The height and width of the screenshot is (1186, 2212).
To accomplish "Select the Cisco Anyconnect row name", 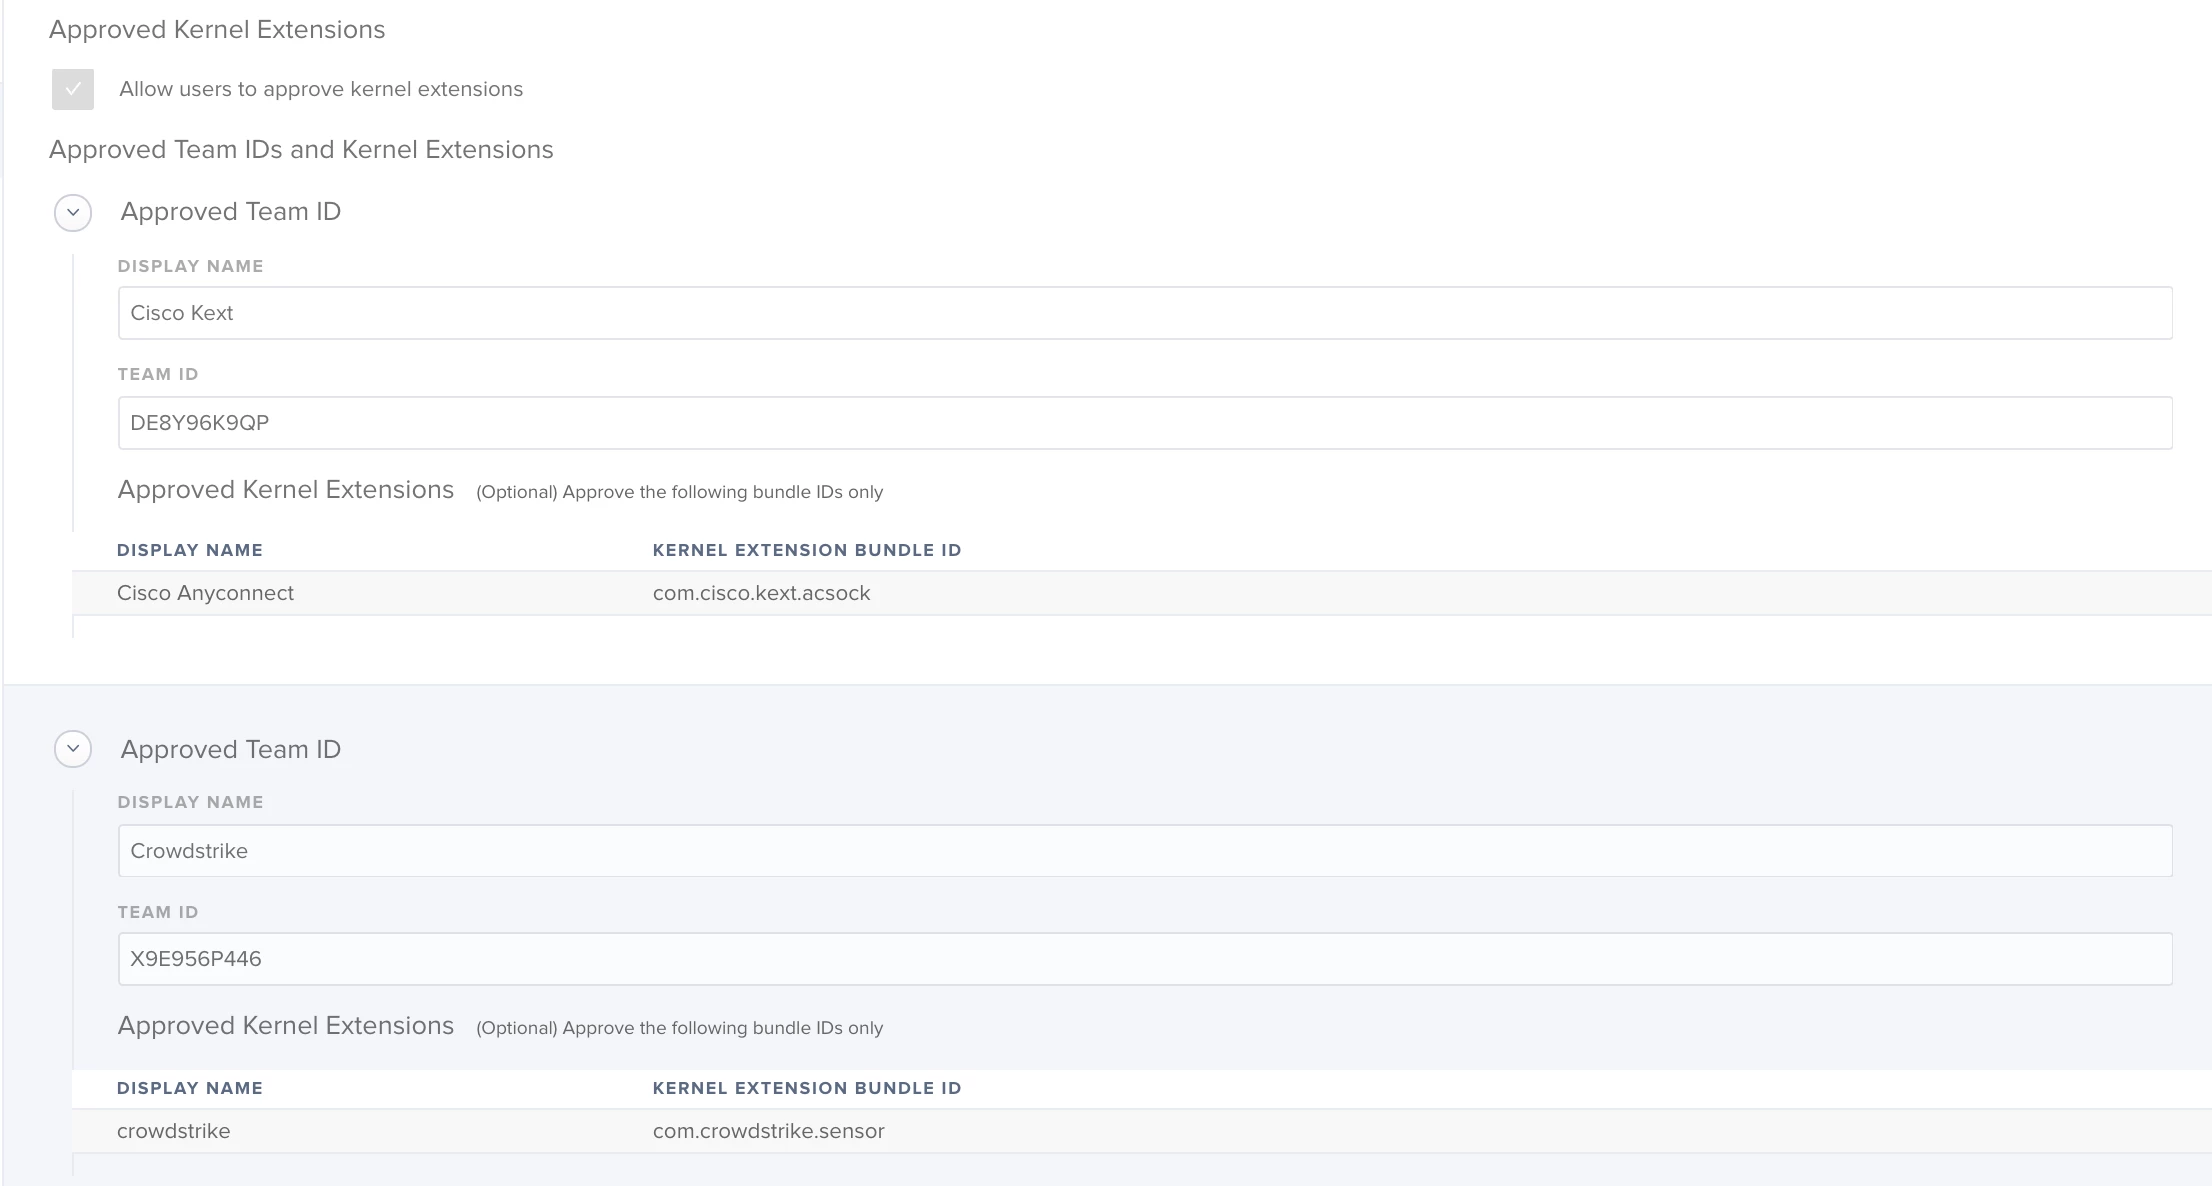I will point(205,593).
